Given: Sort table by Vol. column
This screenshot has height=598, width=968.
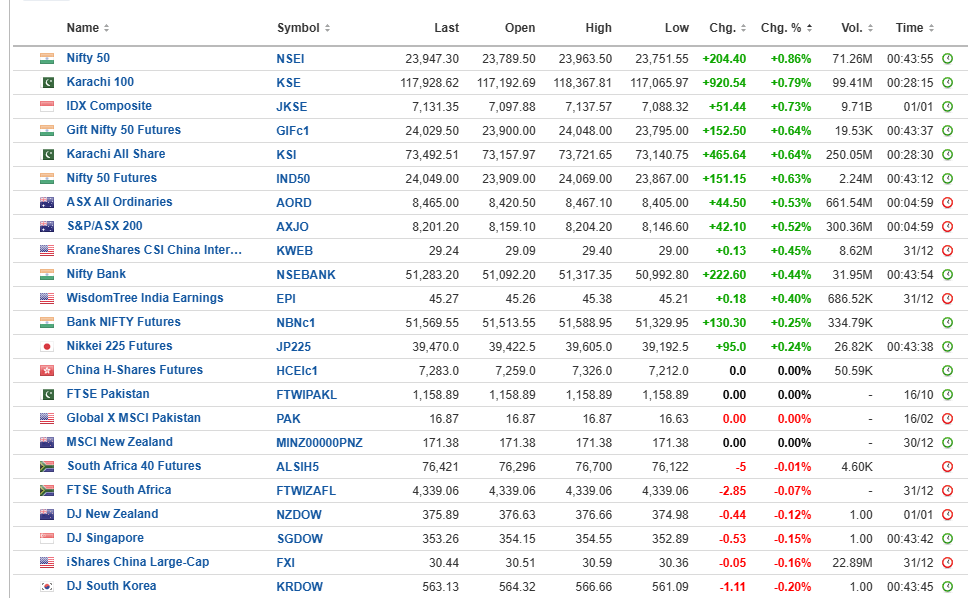Looking at the screenshot, I should coord(857,28).
